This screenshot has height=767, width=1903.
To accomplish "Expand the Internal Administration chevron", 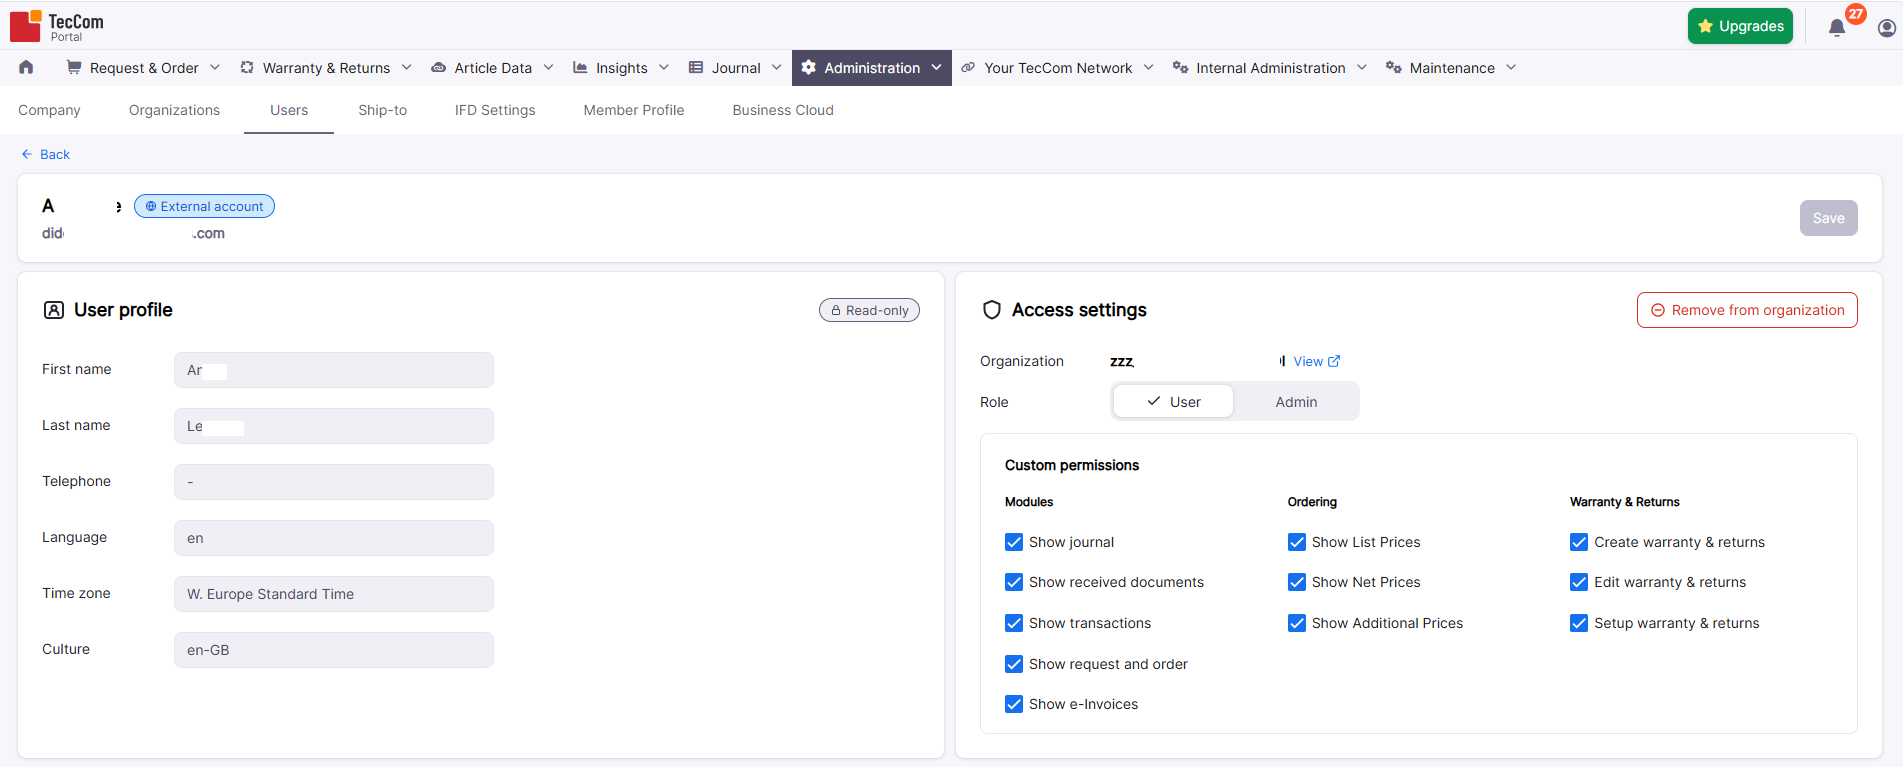I will [x=1361, y=67].
